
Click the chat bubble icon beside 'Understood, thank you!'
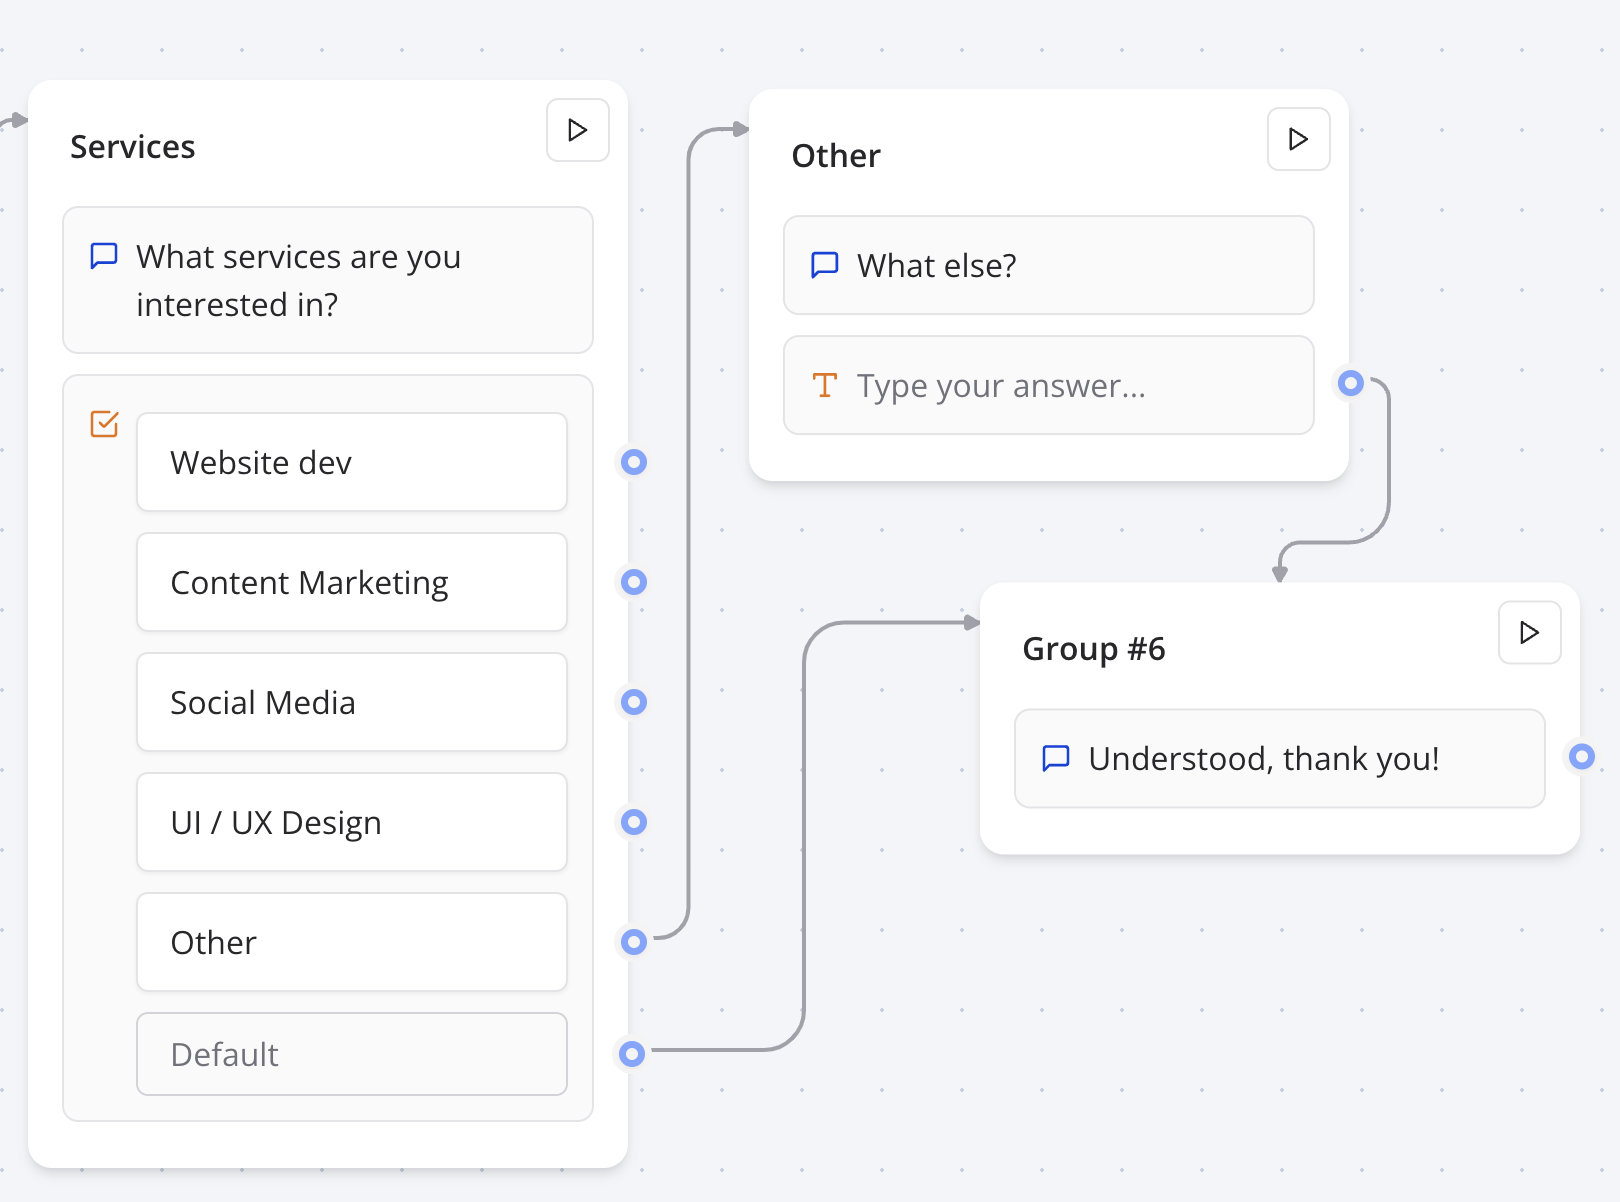(x=1055, y=758)
